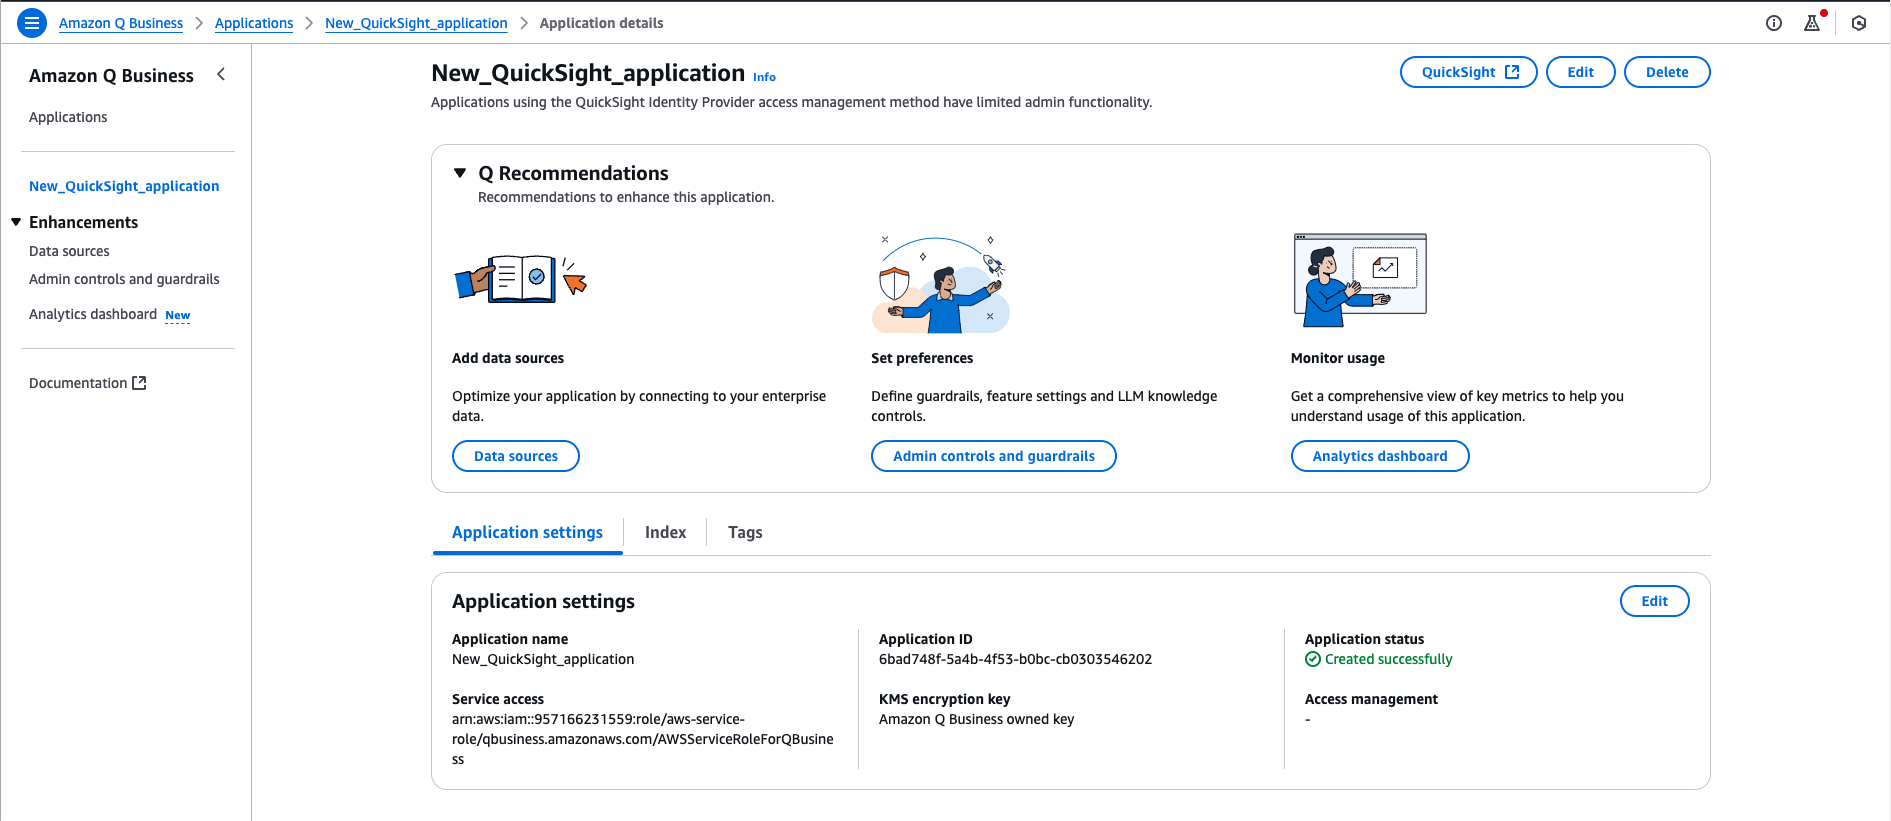This screenshot has height=821, width=1891.
Task: Click the Service access role ARN text
Action: click(x=642, y=739)
